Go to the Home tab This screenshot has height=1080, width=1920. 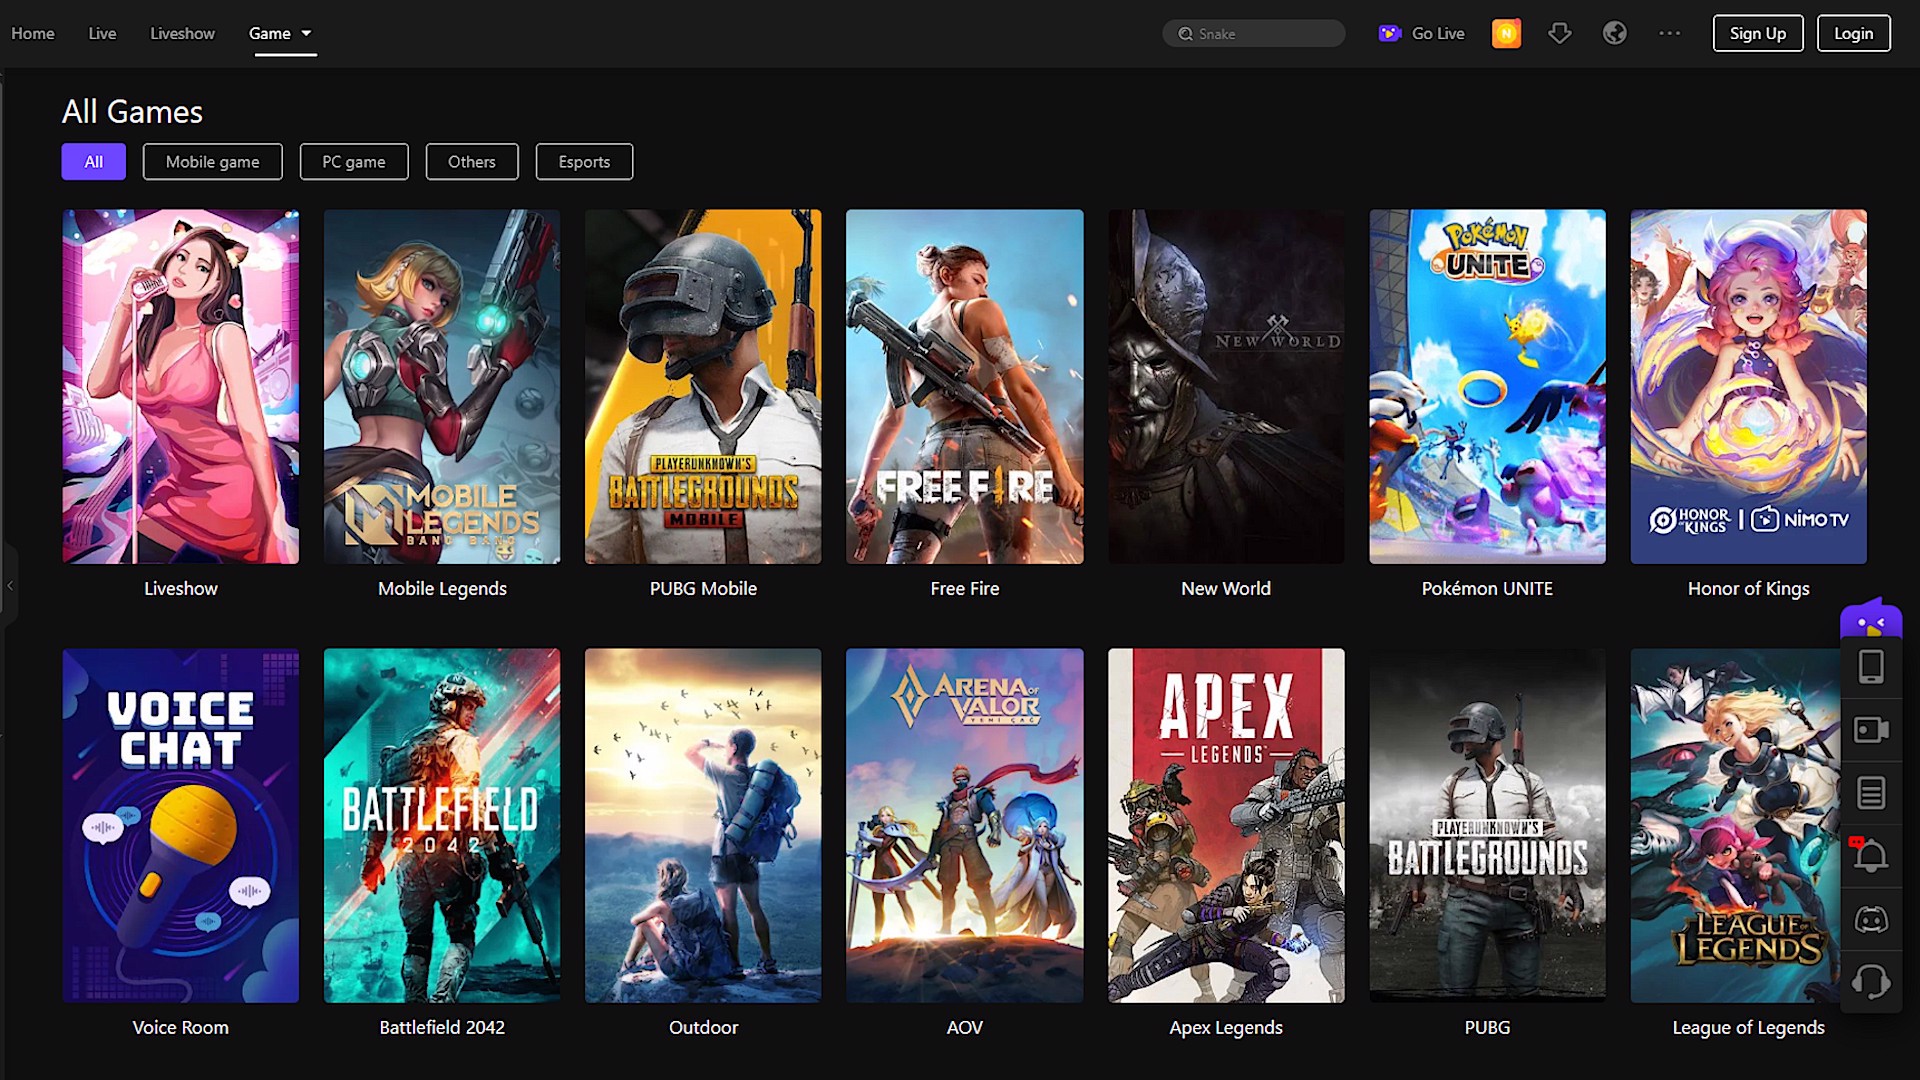point(33,33)
